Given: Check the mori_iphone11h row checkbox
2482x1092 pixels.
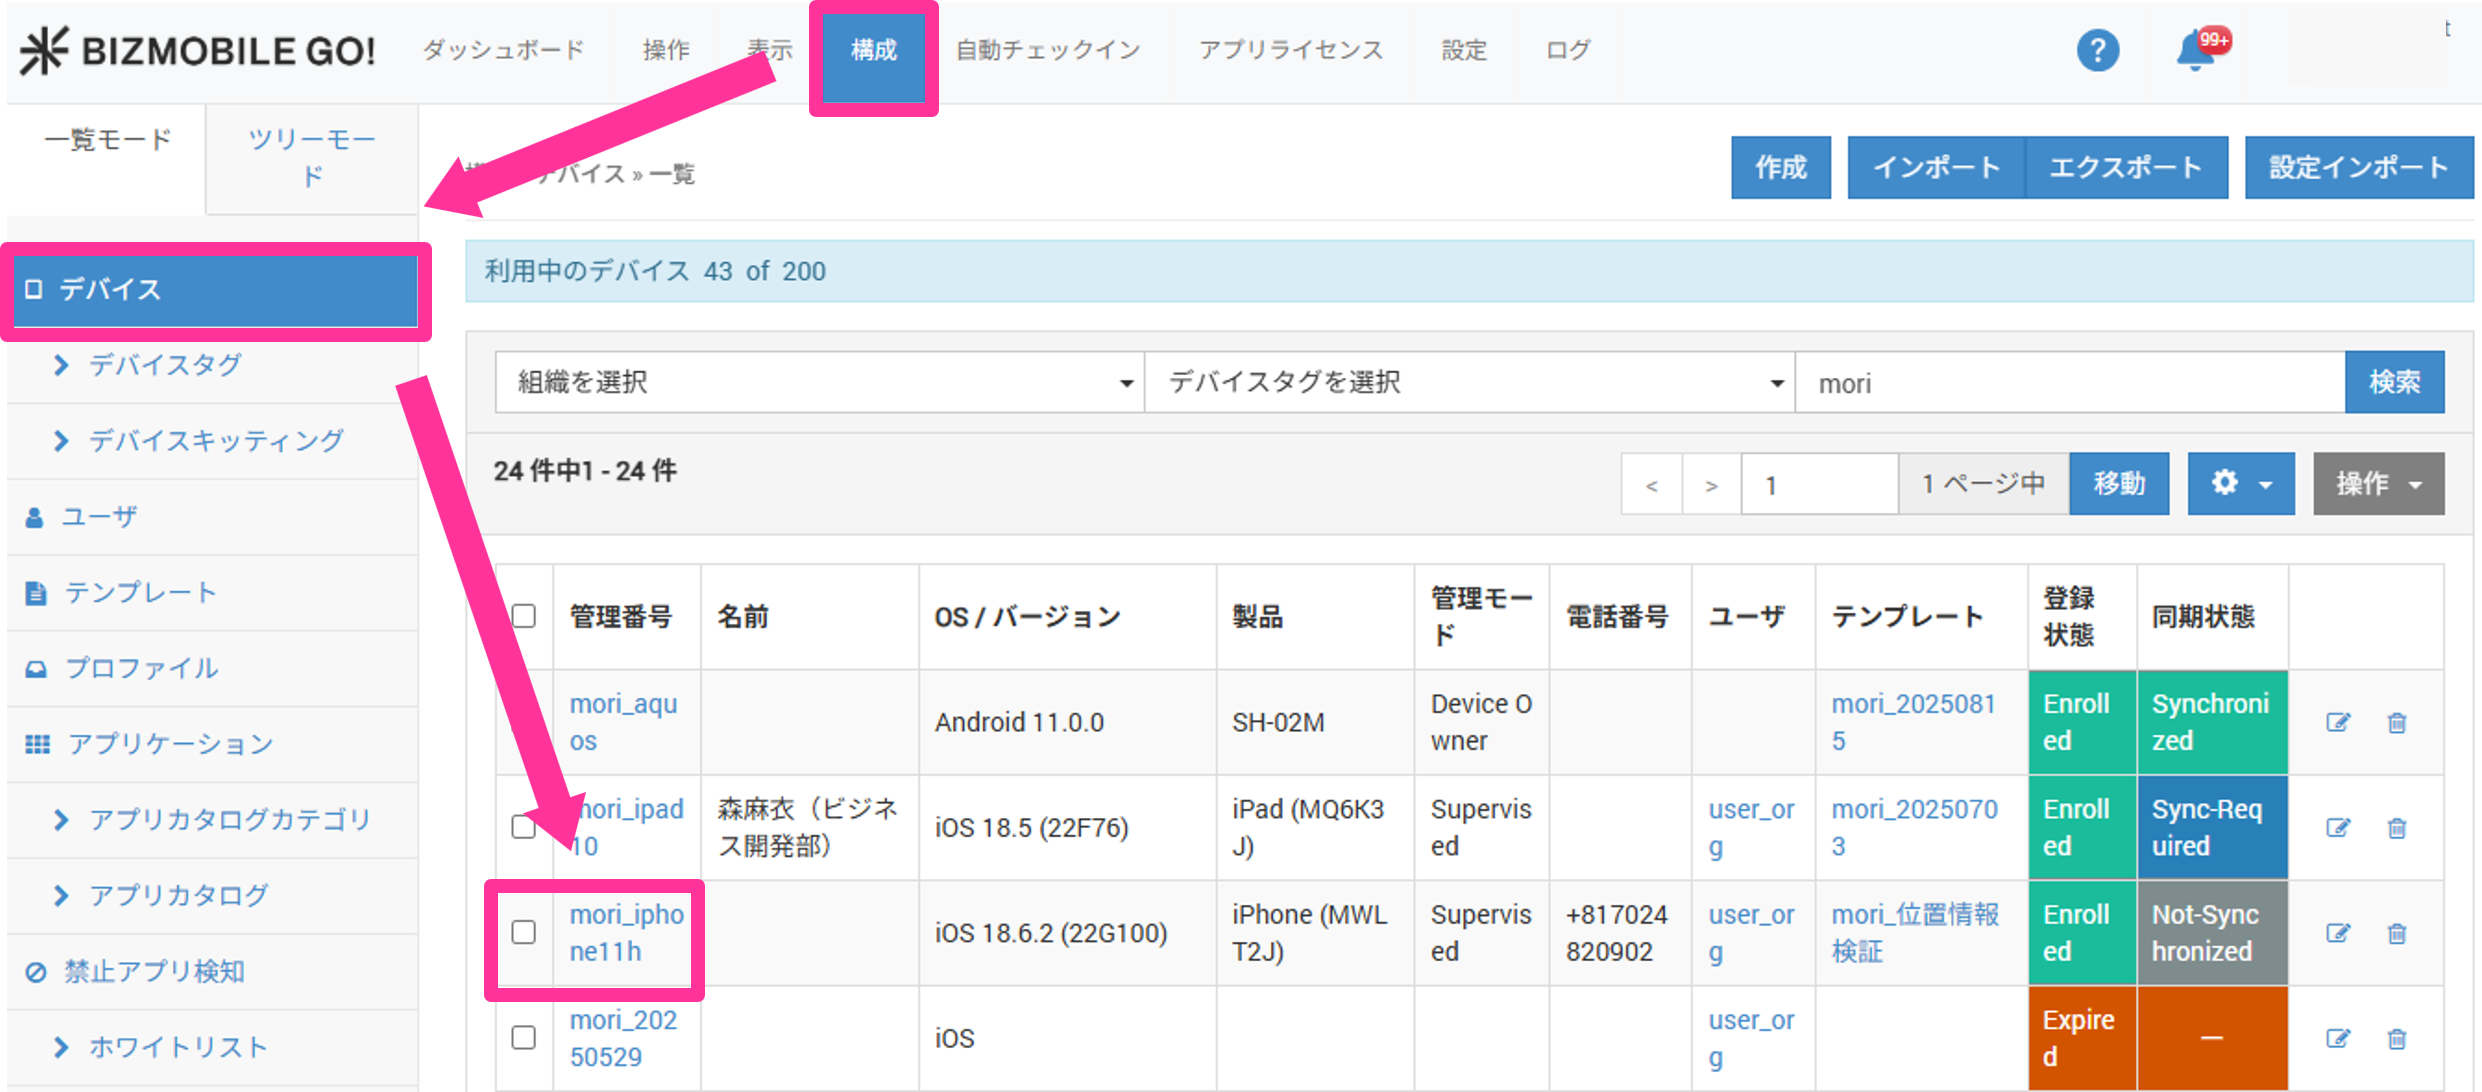Looking at the screenshot, I should tap(524, 932).
